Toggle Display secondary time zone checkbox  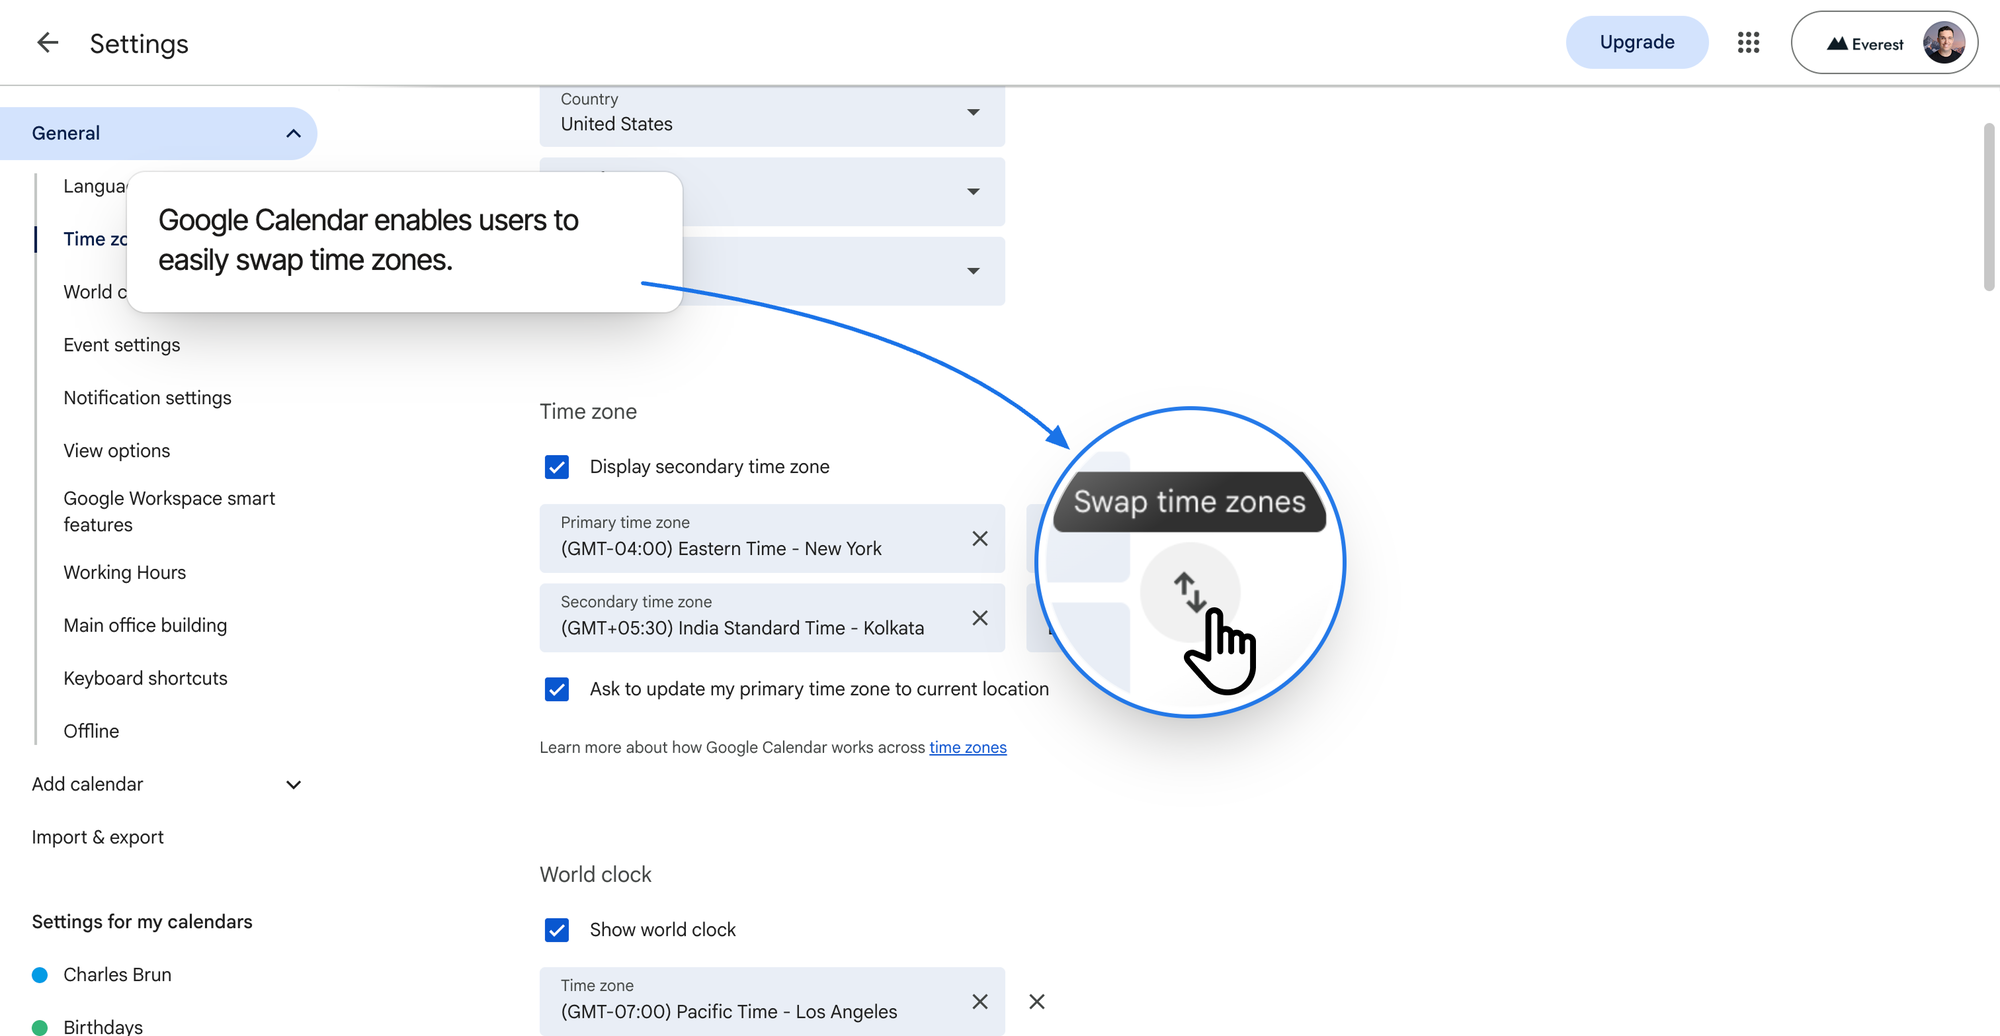557,467
